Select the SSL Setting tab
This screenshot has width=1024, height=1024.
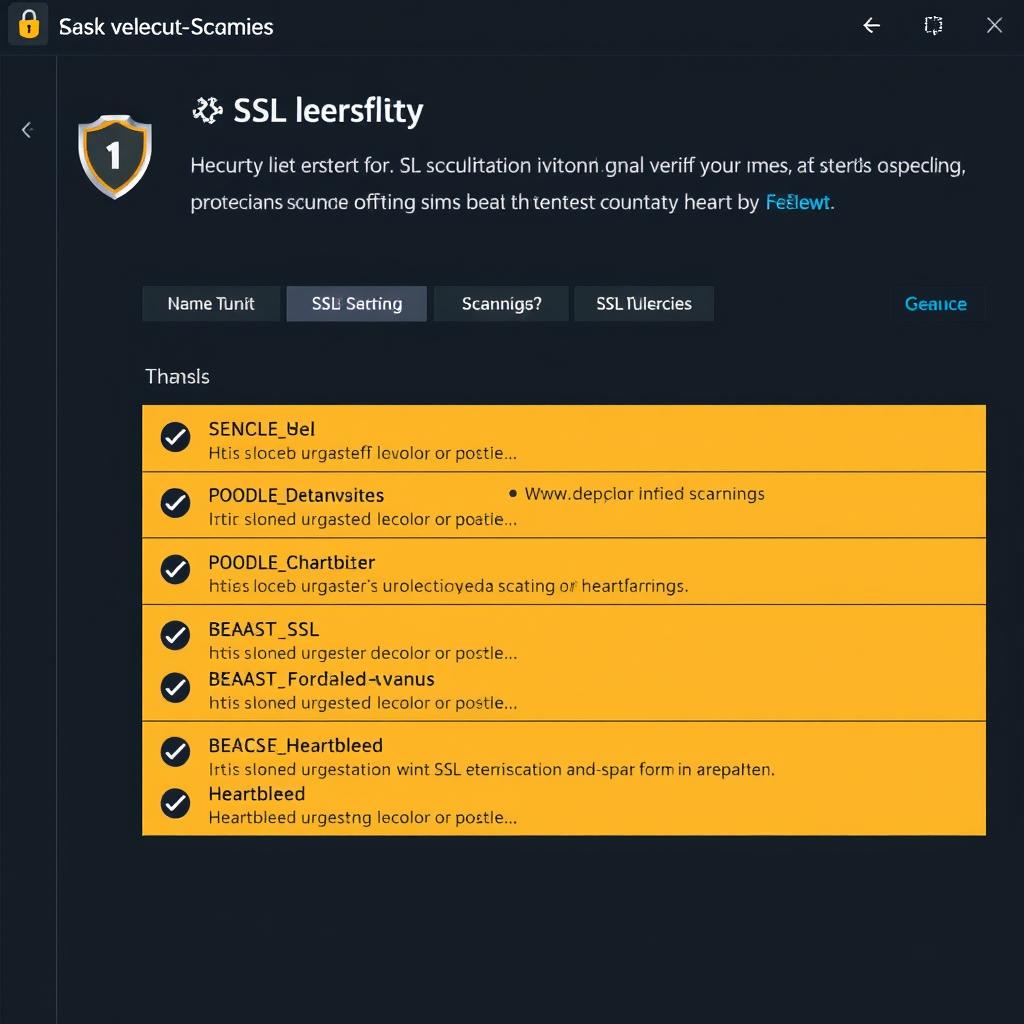click(357, 304)
